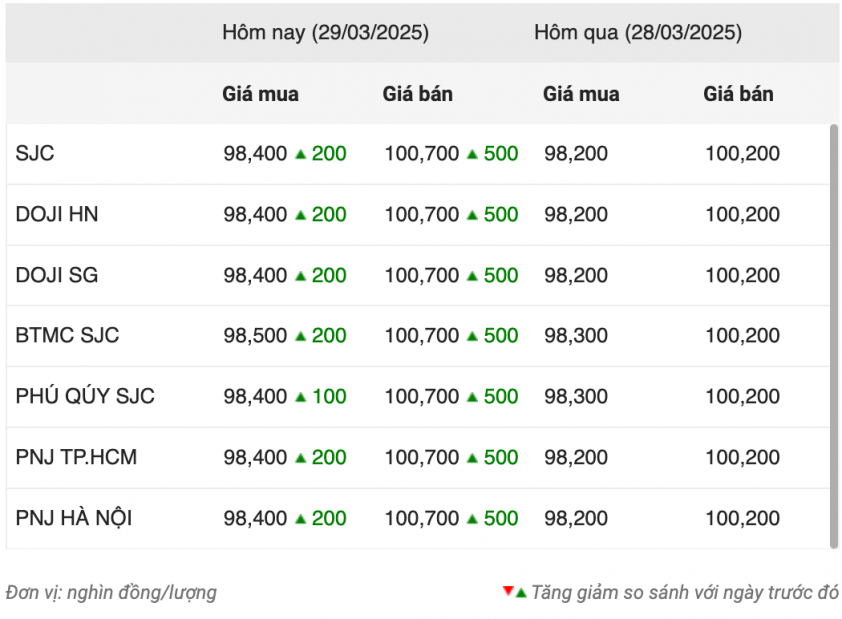
Task: Click SJC sell change value 500
Action: point(501,154)
